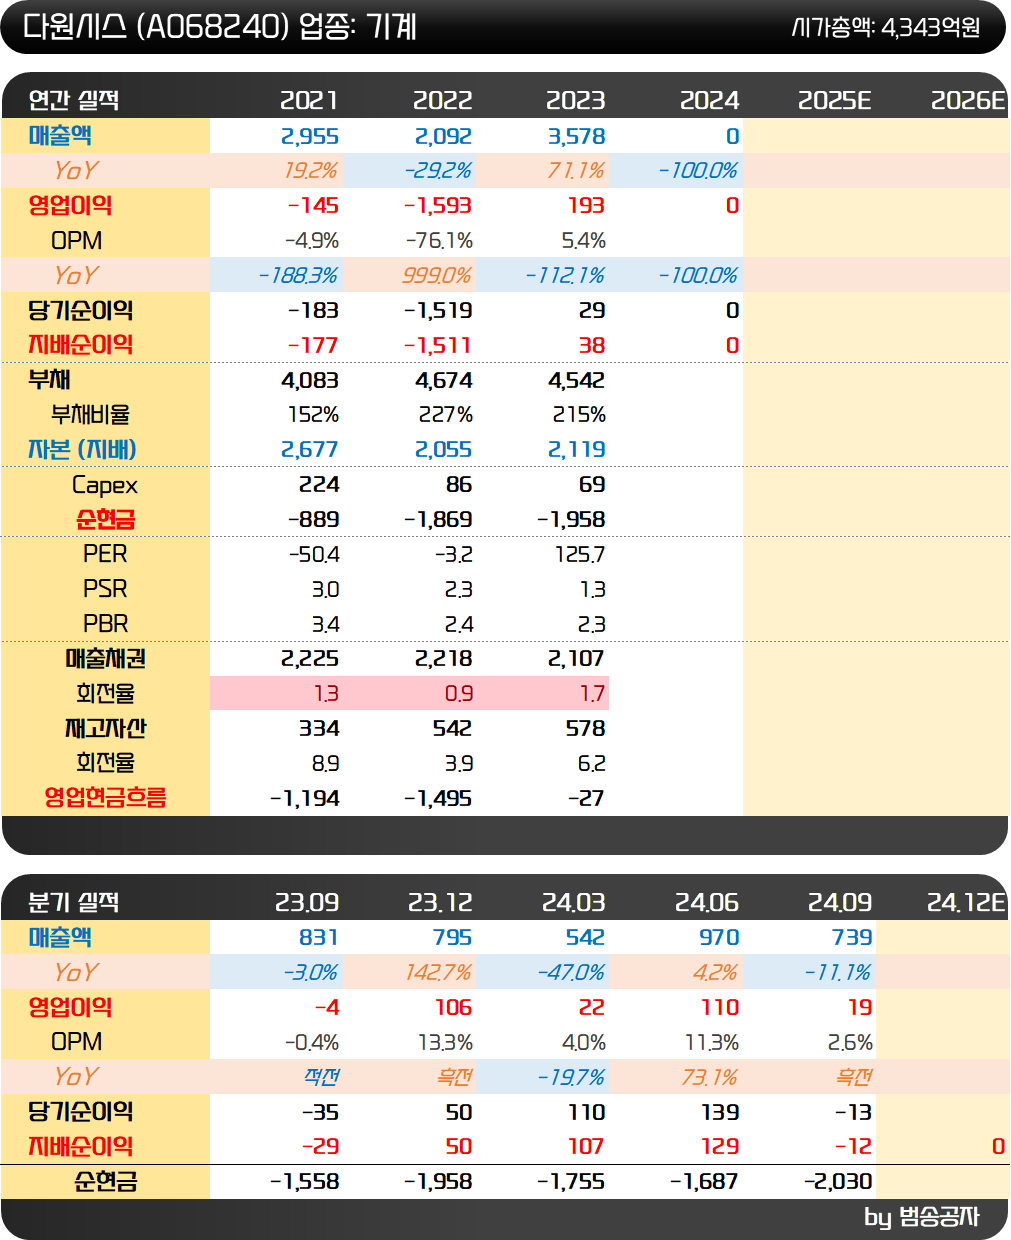The width and height of the screenshot is (1011, 1240).
Task: Select 영업현금흐름 value -1,194
Action: (305, 799)
